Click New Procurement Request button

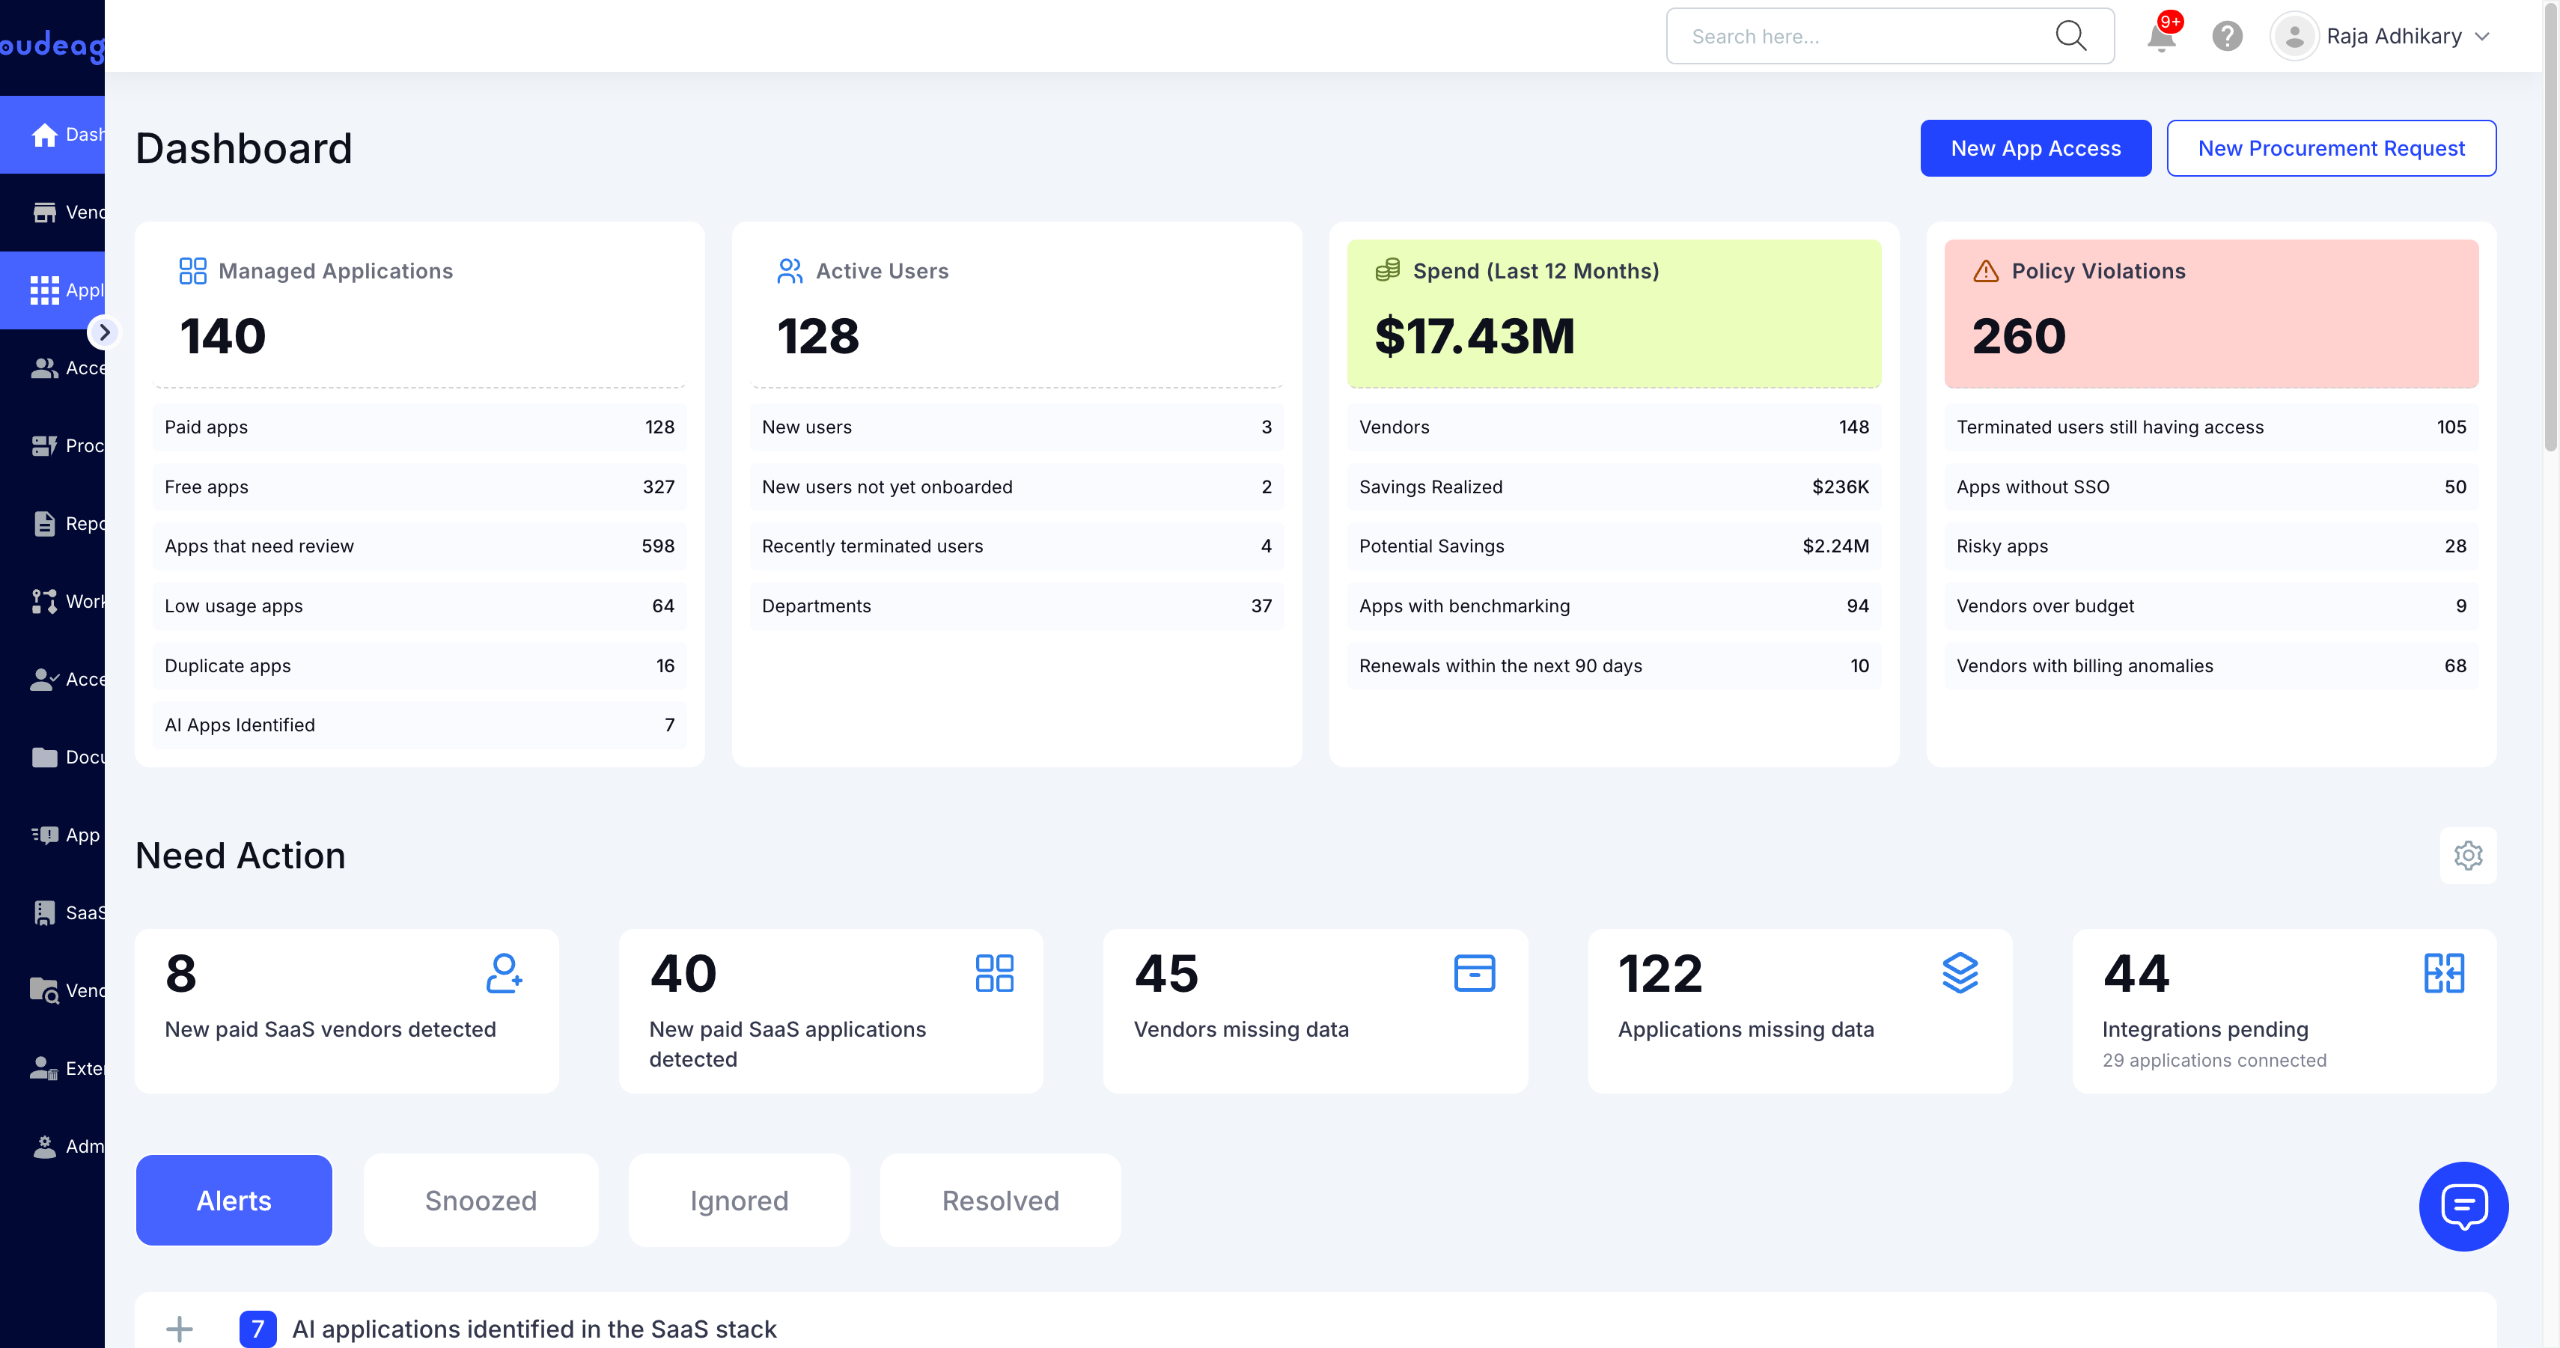pyautogui.click(x=2330, y=148)
